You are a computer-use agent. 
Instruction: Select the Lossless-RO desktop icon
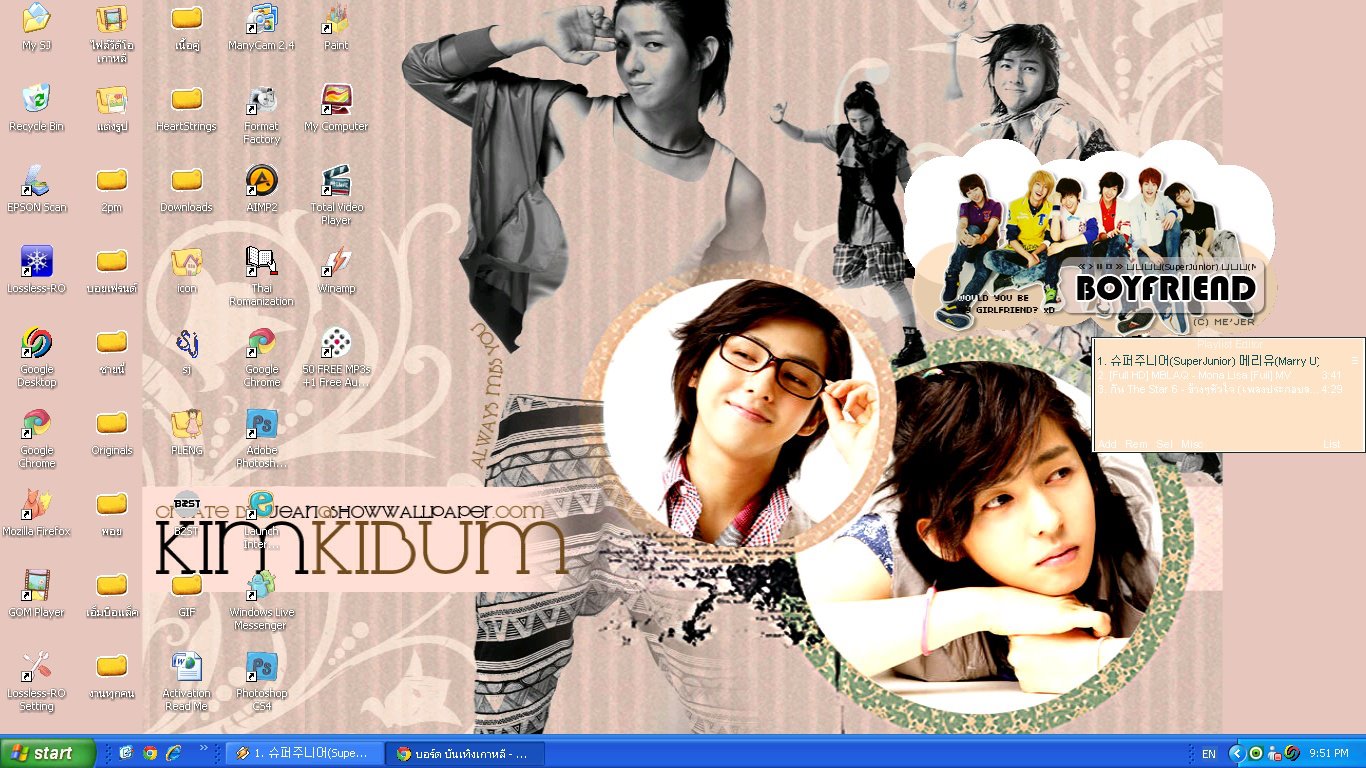click(37, 270)
